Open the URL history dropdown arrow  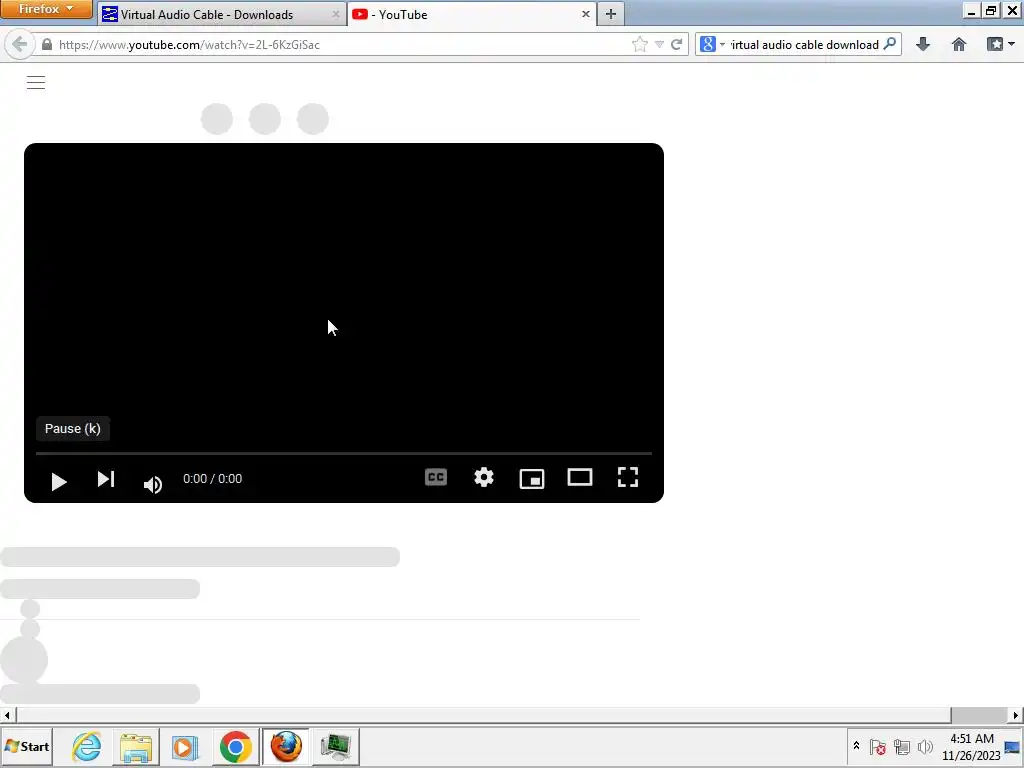pyautogui.click(x=660, y=44)
